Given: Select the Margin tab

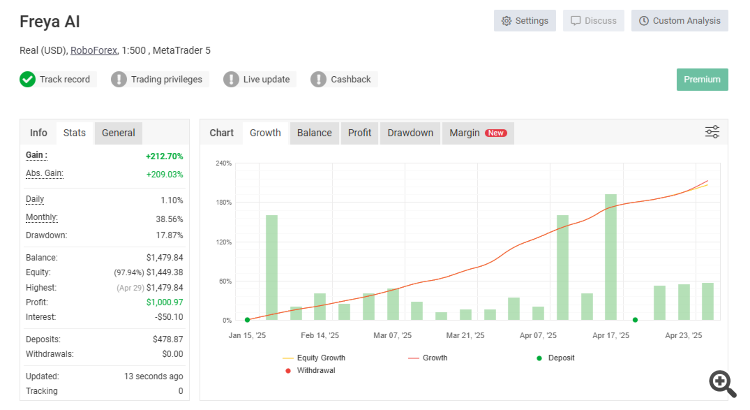Looking at the screenshot, I should (x=478, y=133).
